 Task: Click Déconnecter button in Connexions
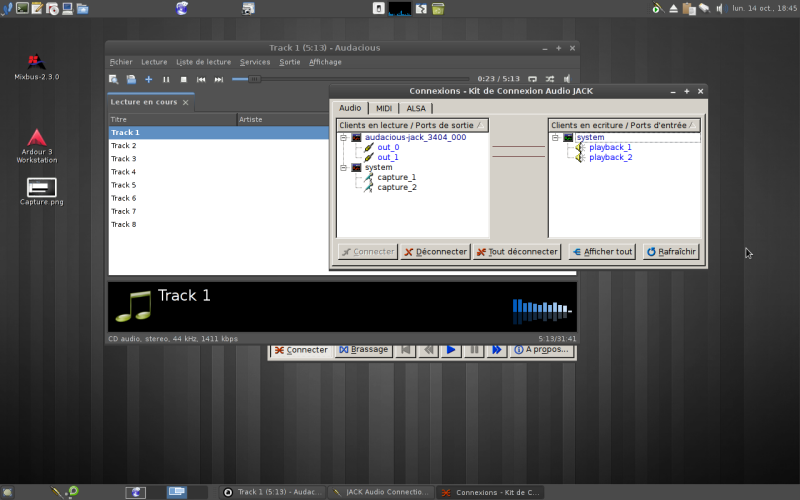point(435,252)
